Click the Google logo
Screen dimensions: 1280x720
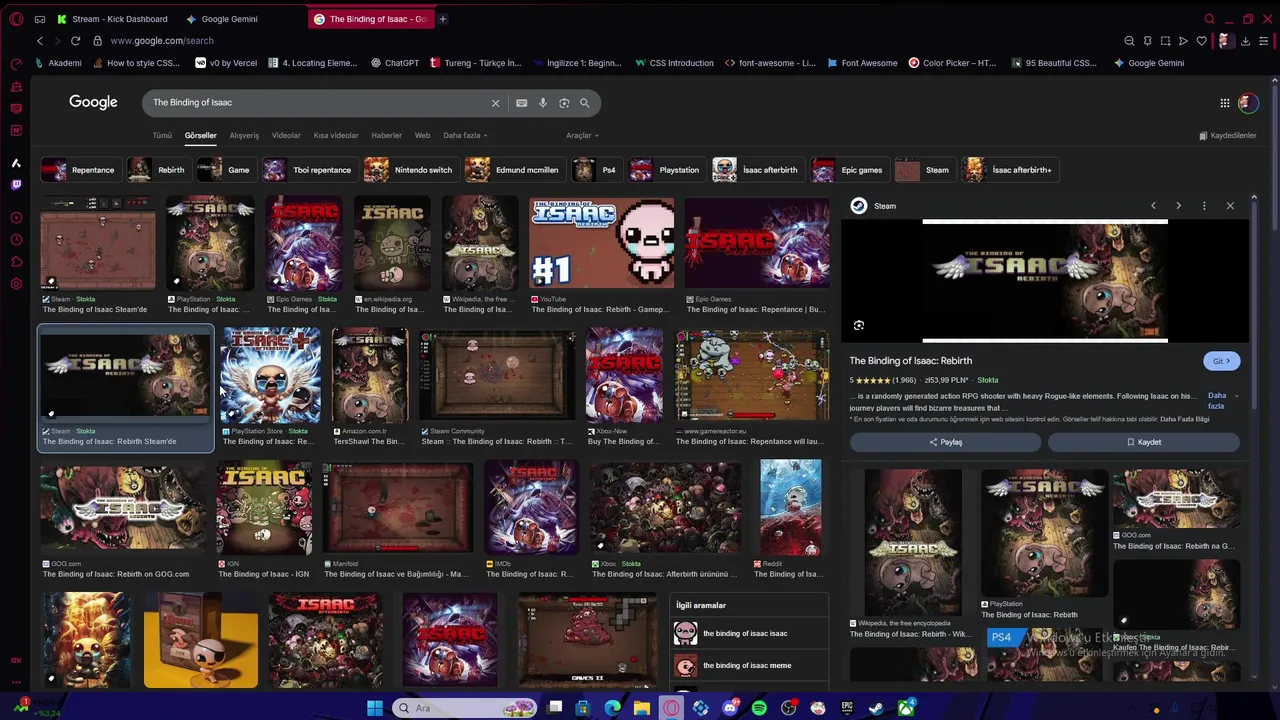point(93,102)
